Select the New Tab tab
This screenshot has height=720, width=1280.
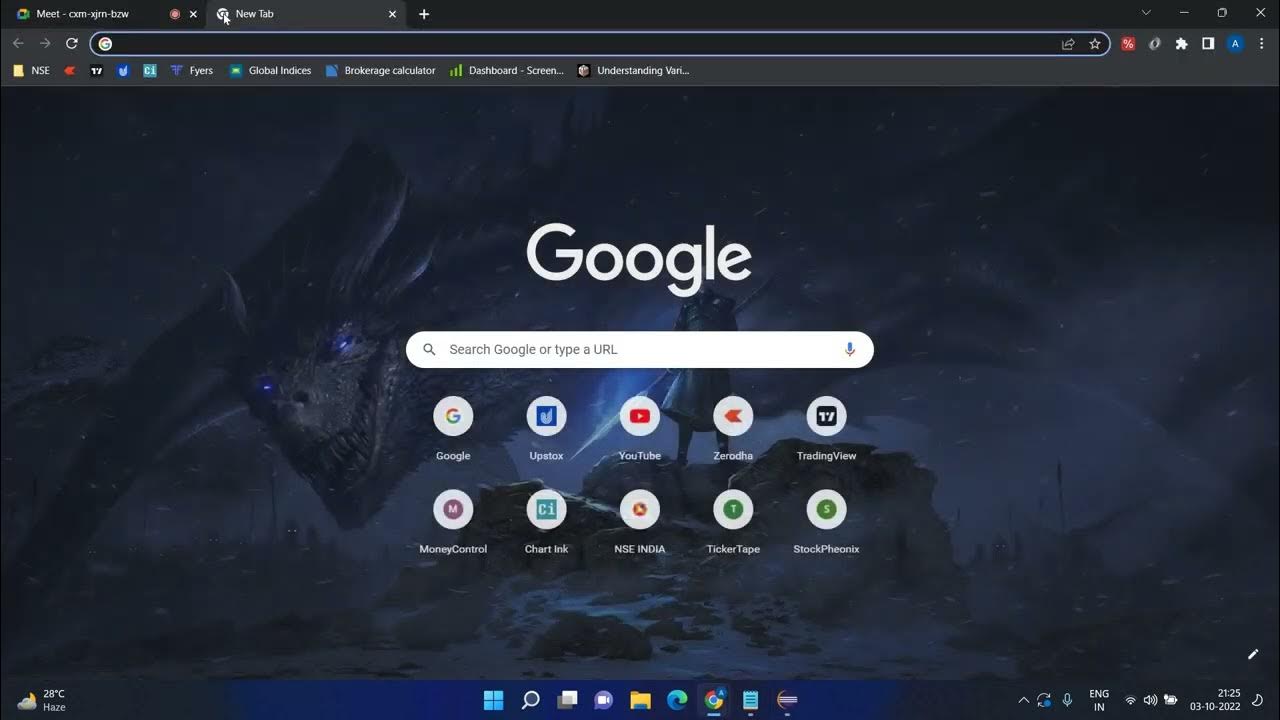coord(307,14)
